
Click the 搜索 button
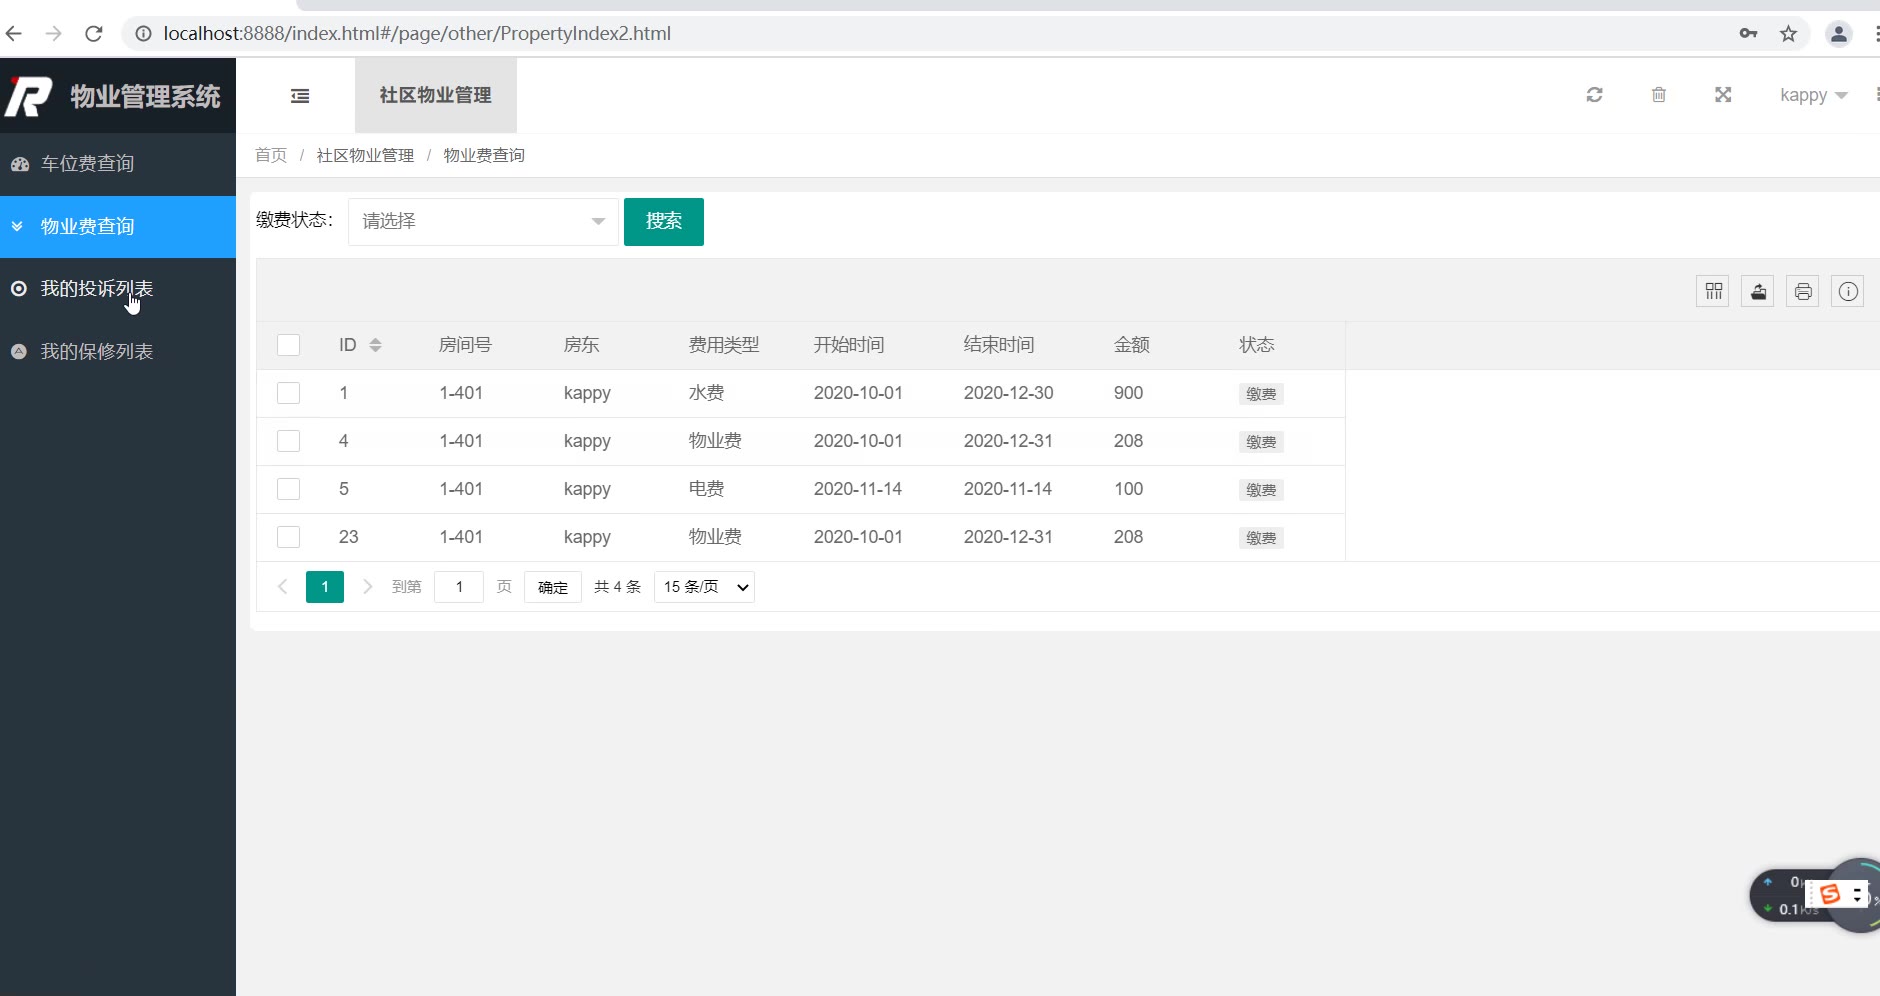[664, 221]
